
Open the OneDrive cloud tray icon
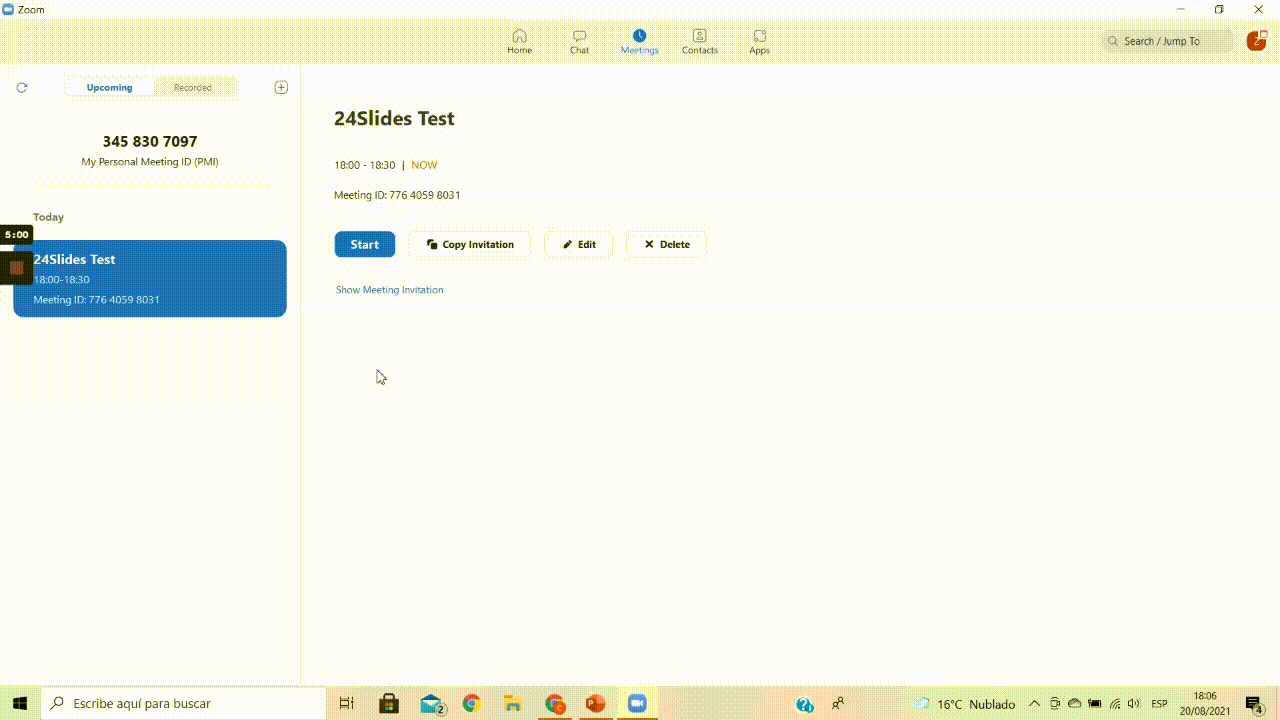pos(1074,704)
